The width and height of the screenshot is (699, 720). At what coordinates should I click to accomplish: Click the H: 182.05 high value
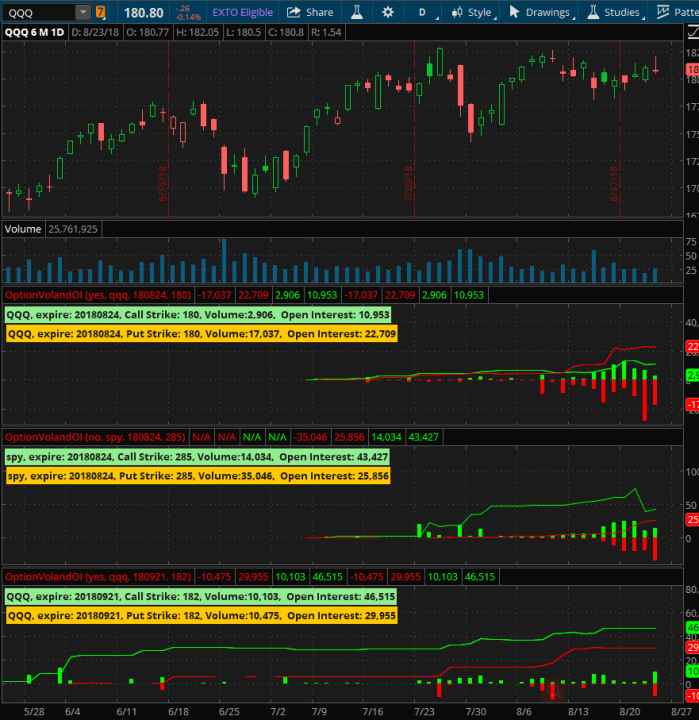(x=197, y=33)
